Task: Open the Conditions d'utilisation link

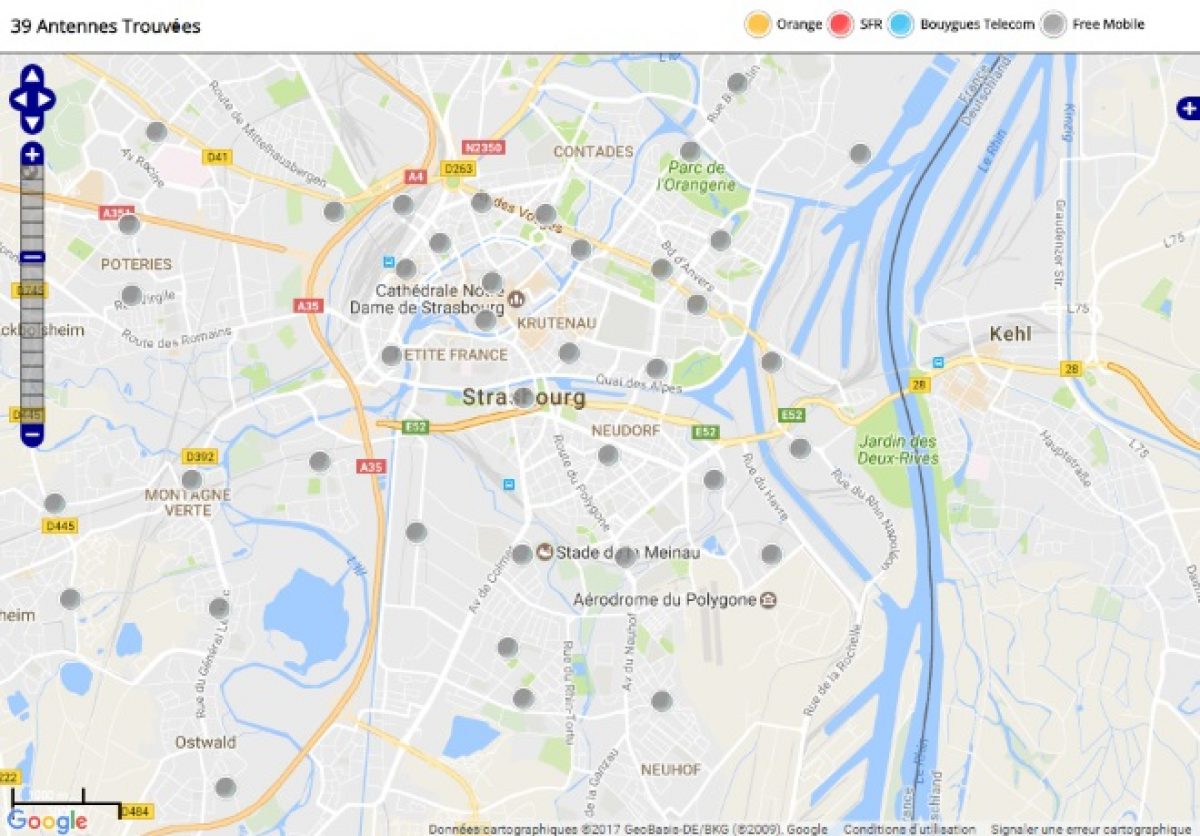Action: tap(909, 829)
